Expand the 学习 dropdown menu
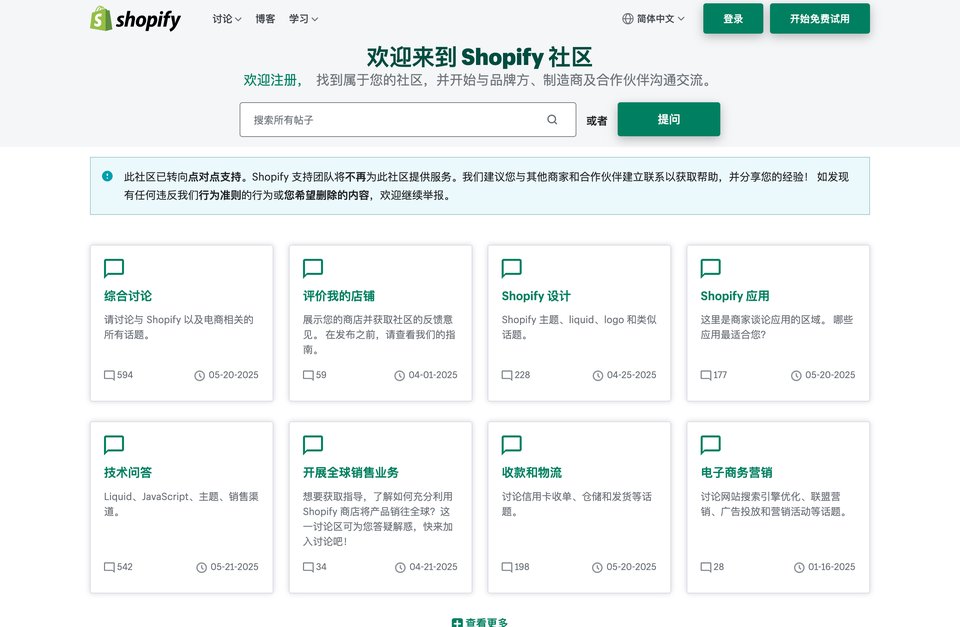The width and height of the screenshot is (960, 627). pos(303,19)
